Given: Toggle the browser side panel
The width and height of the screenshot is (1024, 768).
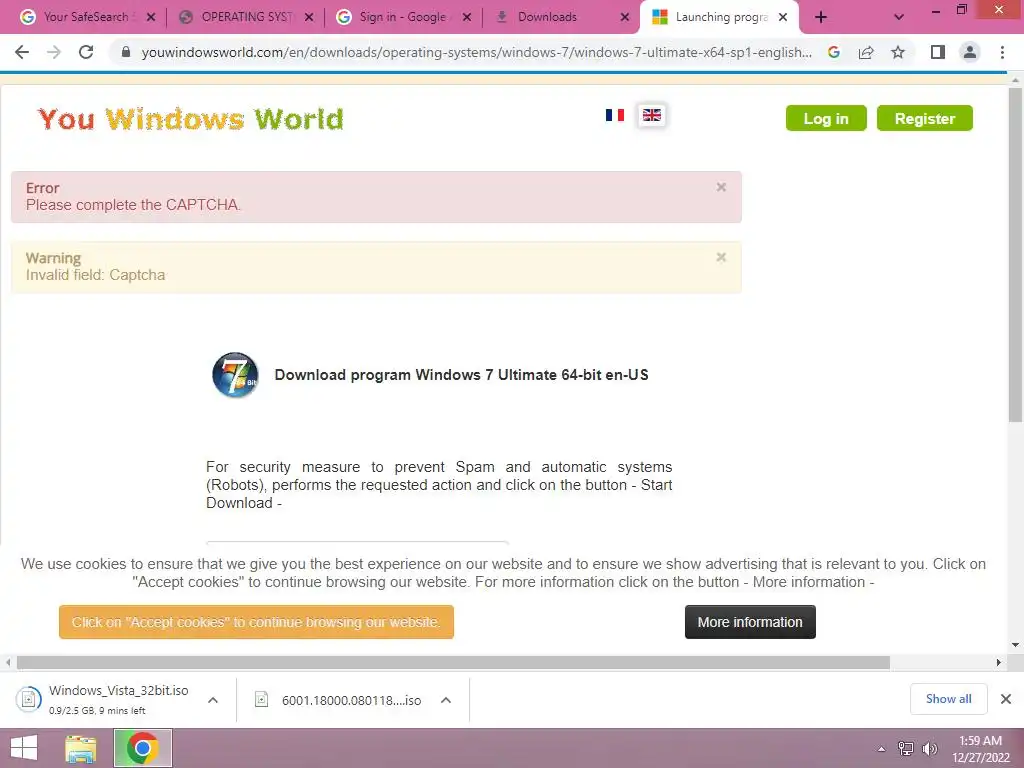Looking at the screenshot, I should coord(938,52).
